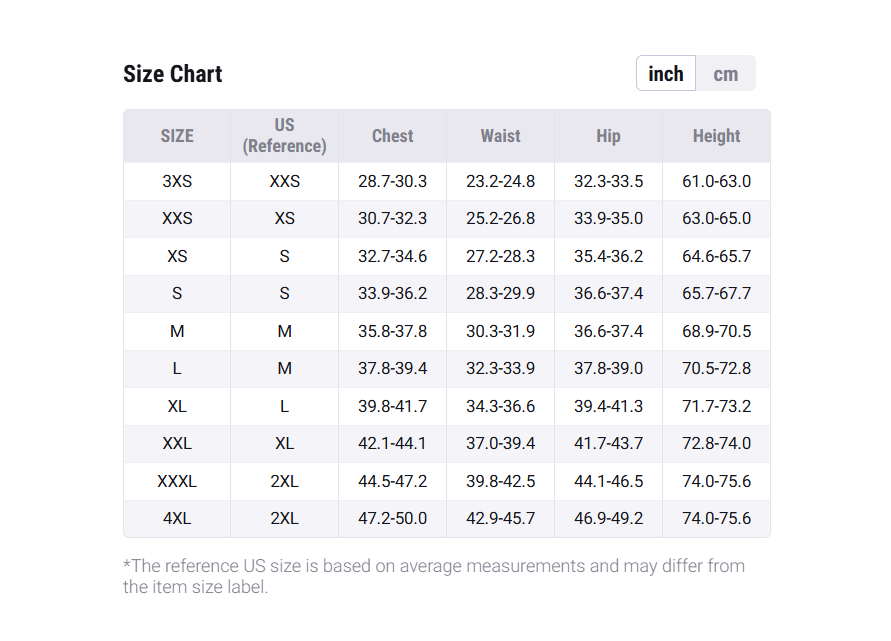Click the SIZE column header
This screenshot has height=641, width=891.
(x=177, y=136)
